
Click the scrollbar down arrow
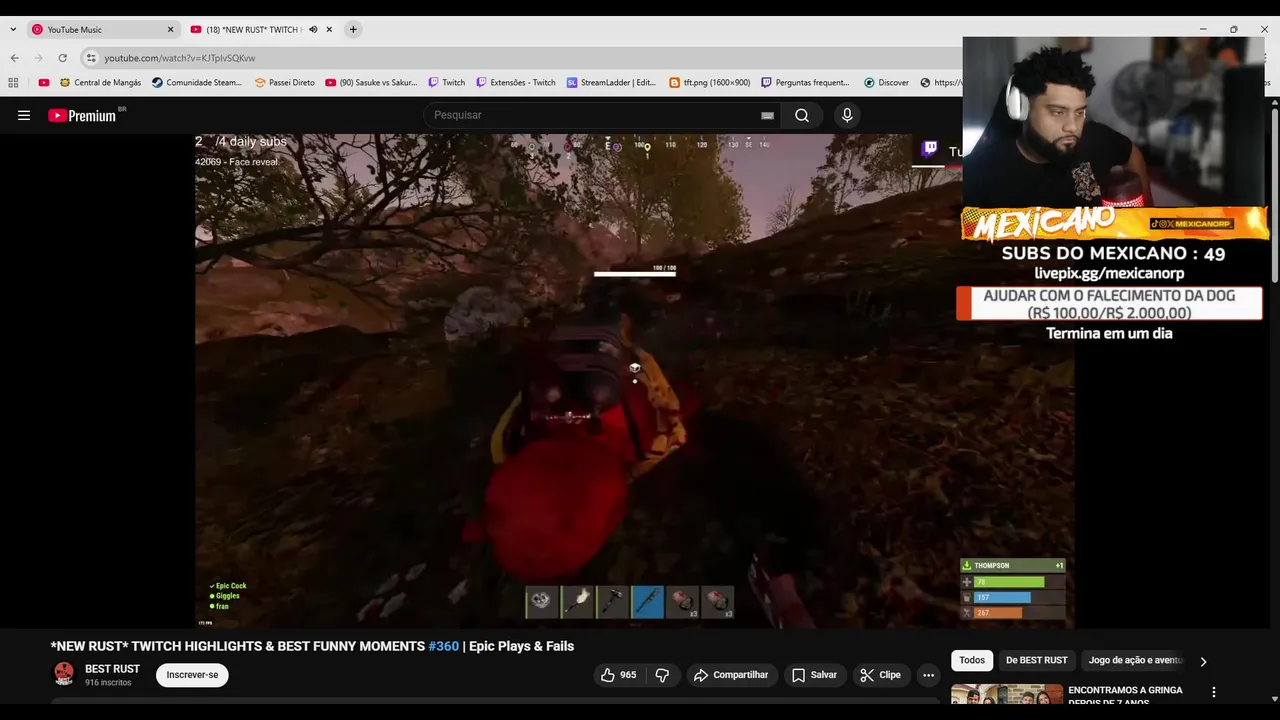pyautogui.click(x=1274, y=699)
